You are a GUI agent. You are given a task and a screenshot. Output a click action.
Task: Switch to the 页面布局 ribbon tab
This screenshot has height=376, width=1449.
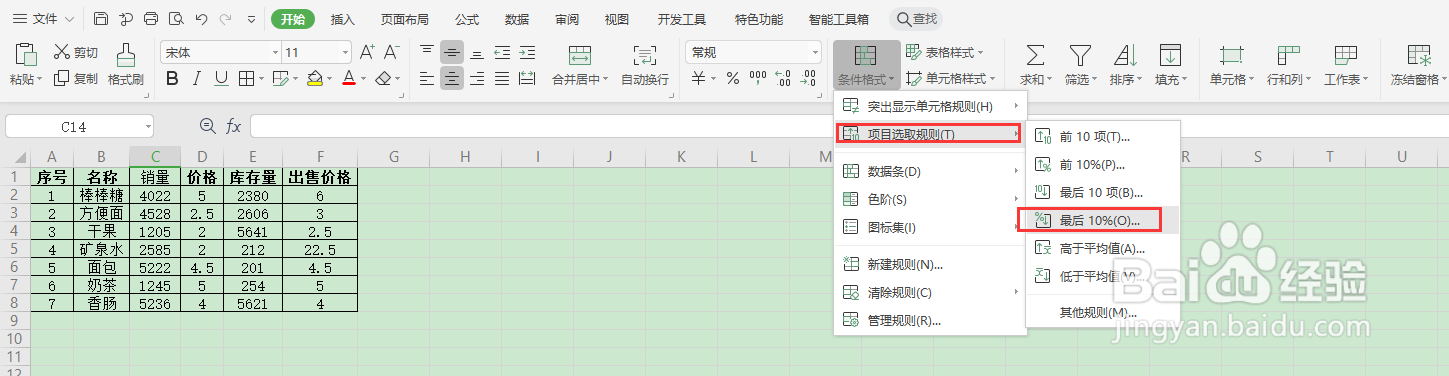coord(405,19)
